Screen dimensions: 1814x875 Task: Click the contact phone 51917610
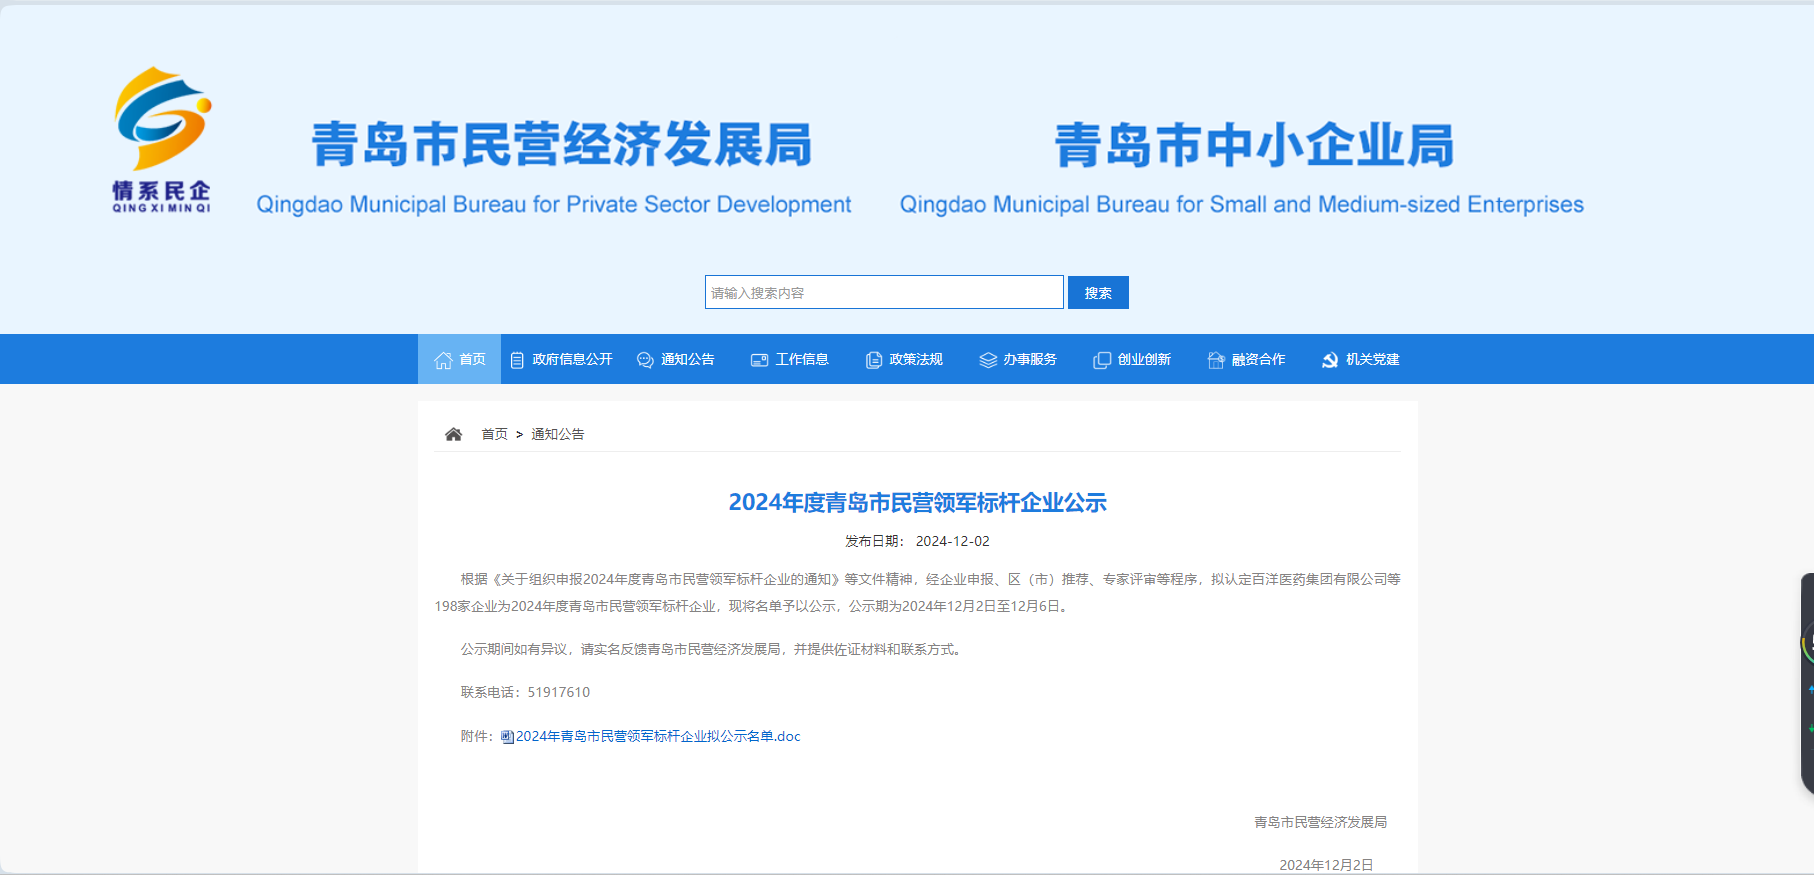(558, 692)
